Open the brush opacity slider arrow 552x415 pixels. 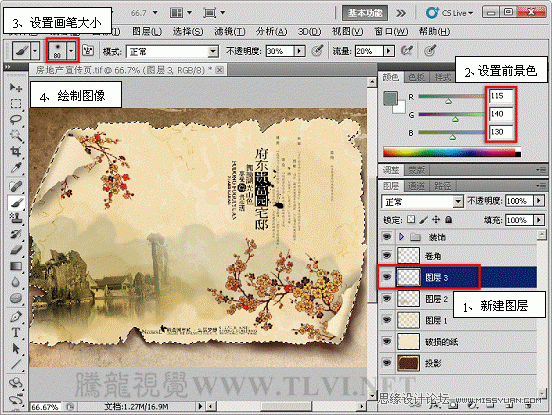click(x=299, y=51)
